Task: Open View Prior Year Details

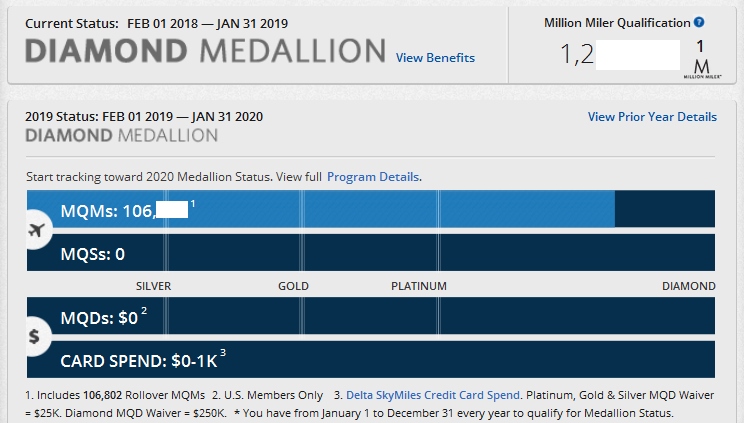Action: 652,116
